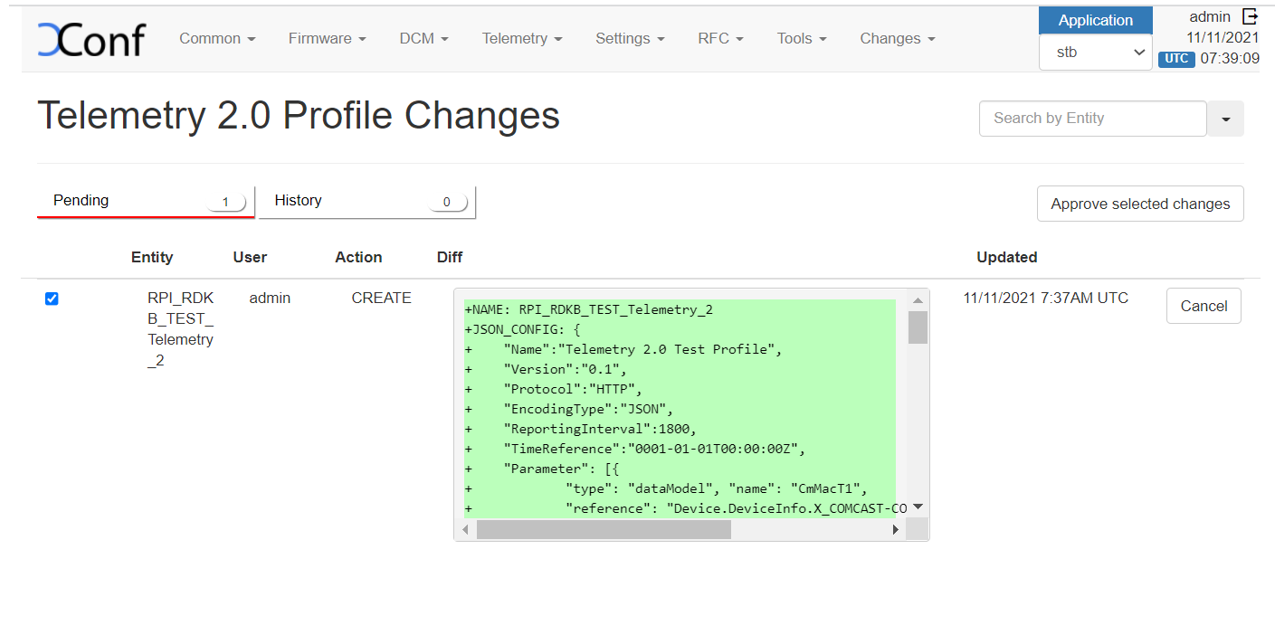Open the Firmware menu
The width and height of the screenshot is (1280, 617).
[327, 39]
